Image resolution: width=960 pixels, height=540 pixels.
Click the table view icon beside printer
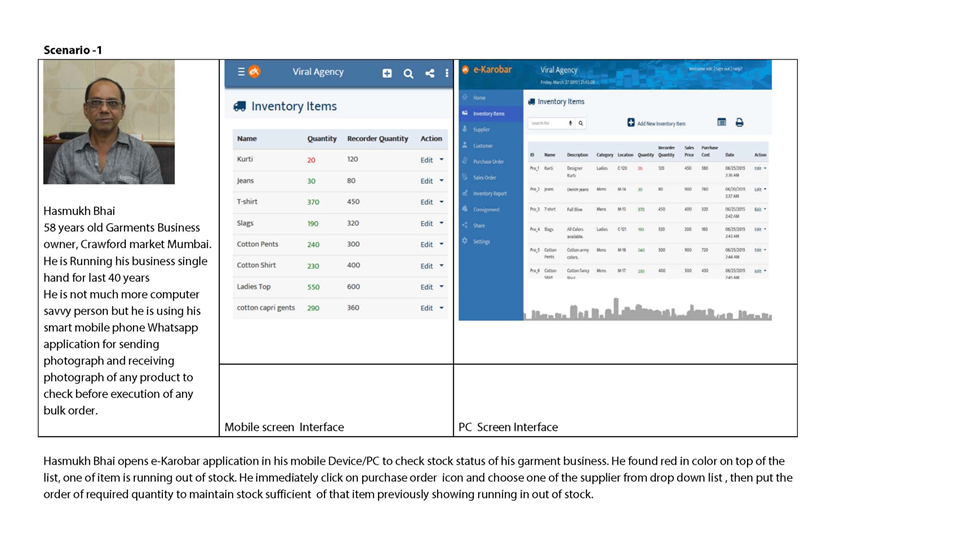721,123
